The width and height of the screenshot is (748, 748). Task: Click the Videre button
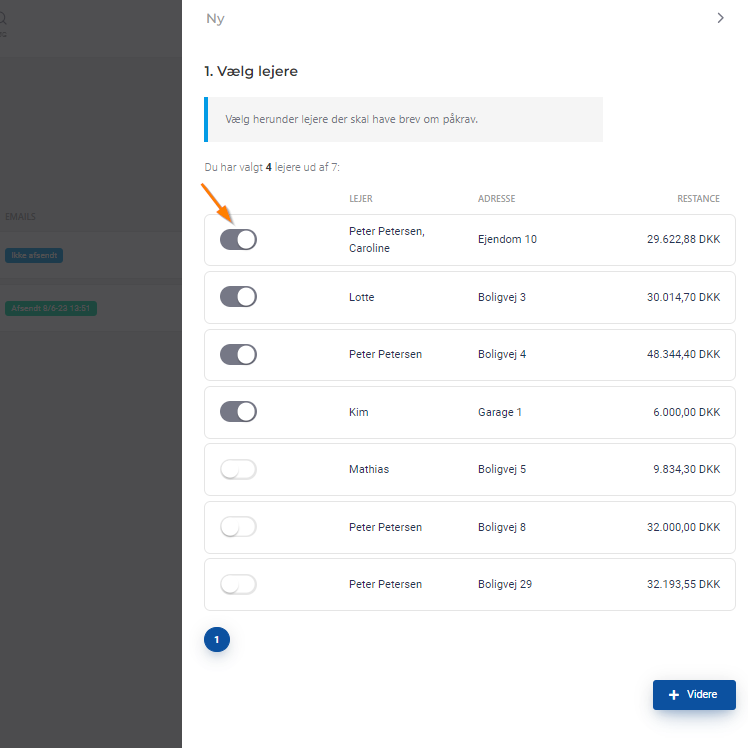coord(694,695)
